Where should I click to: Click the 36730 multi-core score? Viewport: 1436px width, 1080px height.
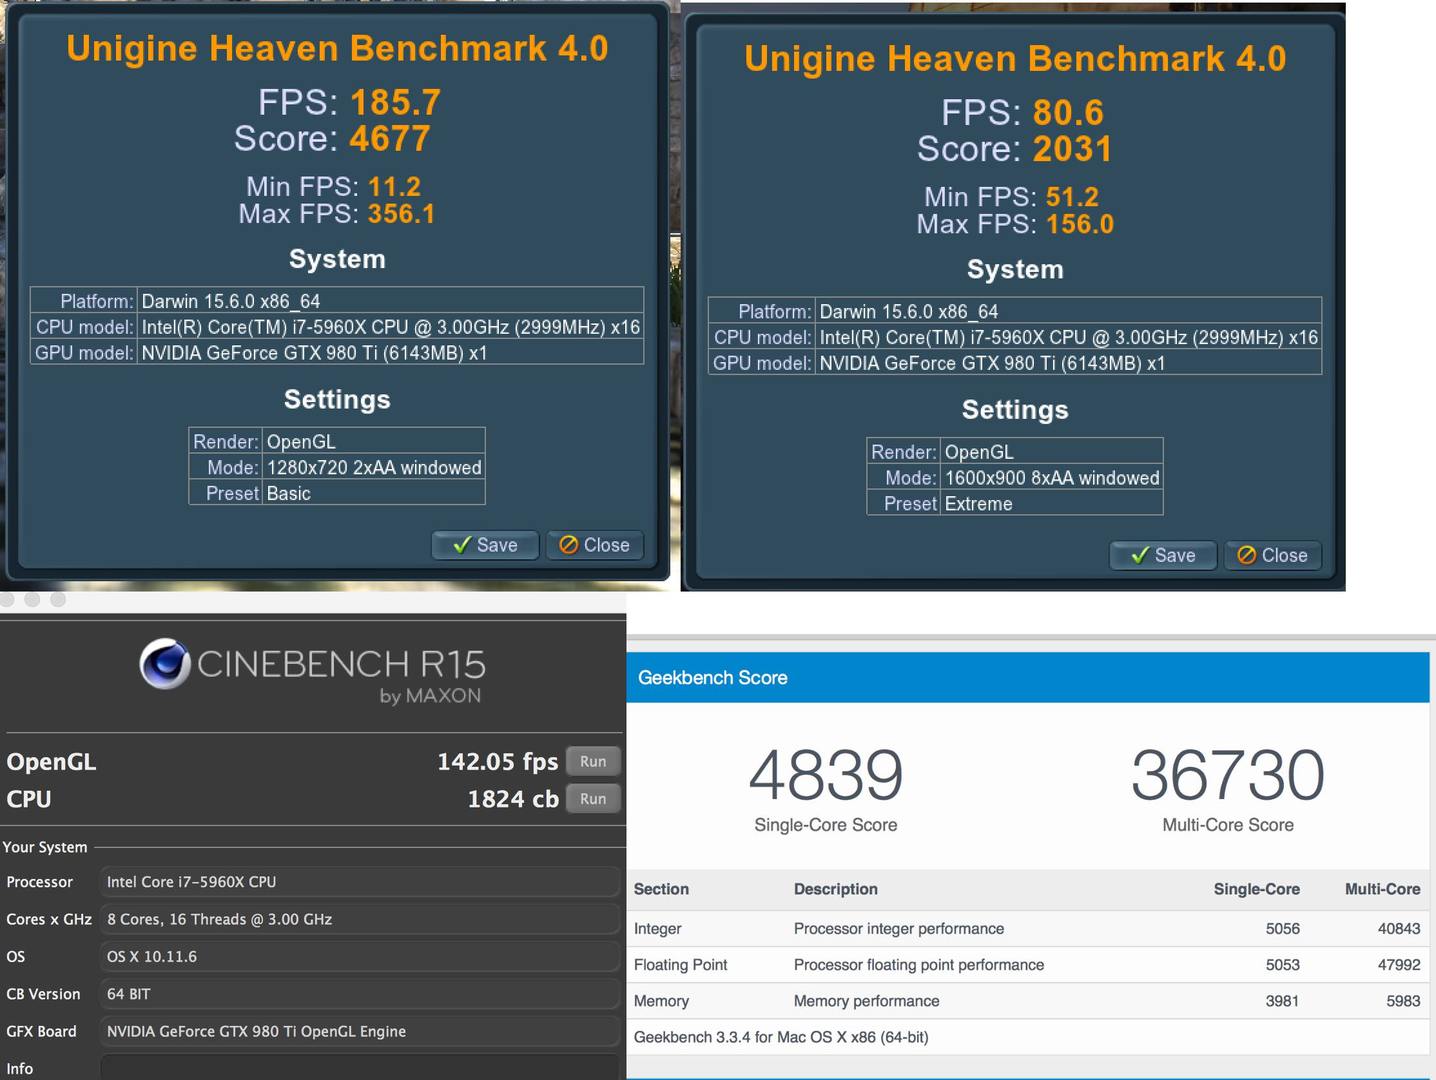coord(1228,775)
